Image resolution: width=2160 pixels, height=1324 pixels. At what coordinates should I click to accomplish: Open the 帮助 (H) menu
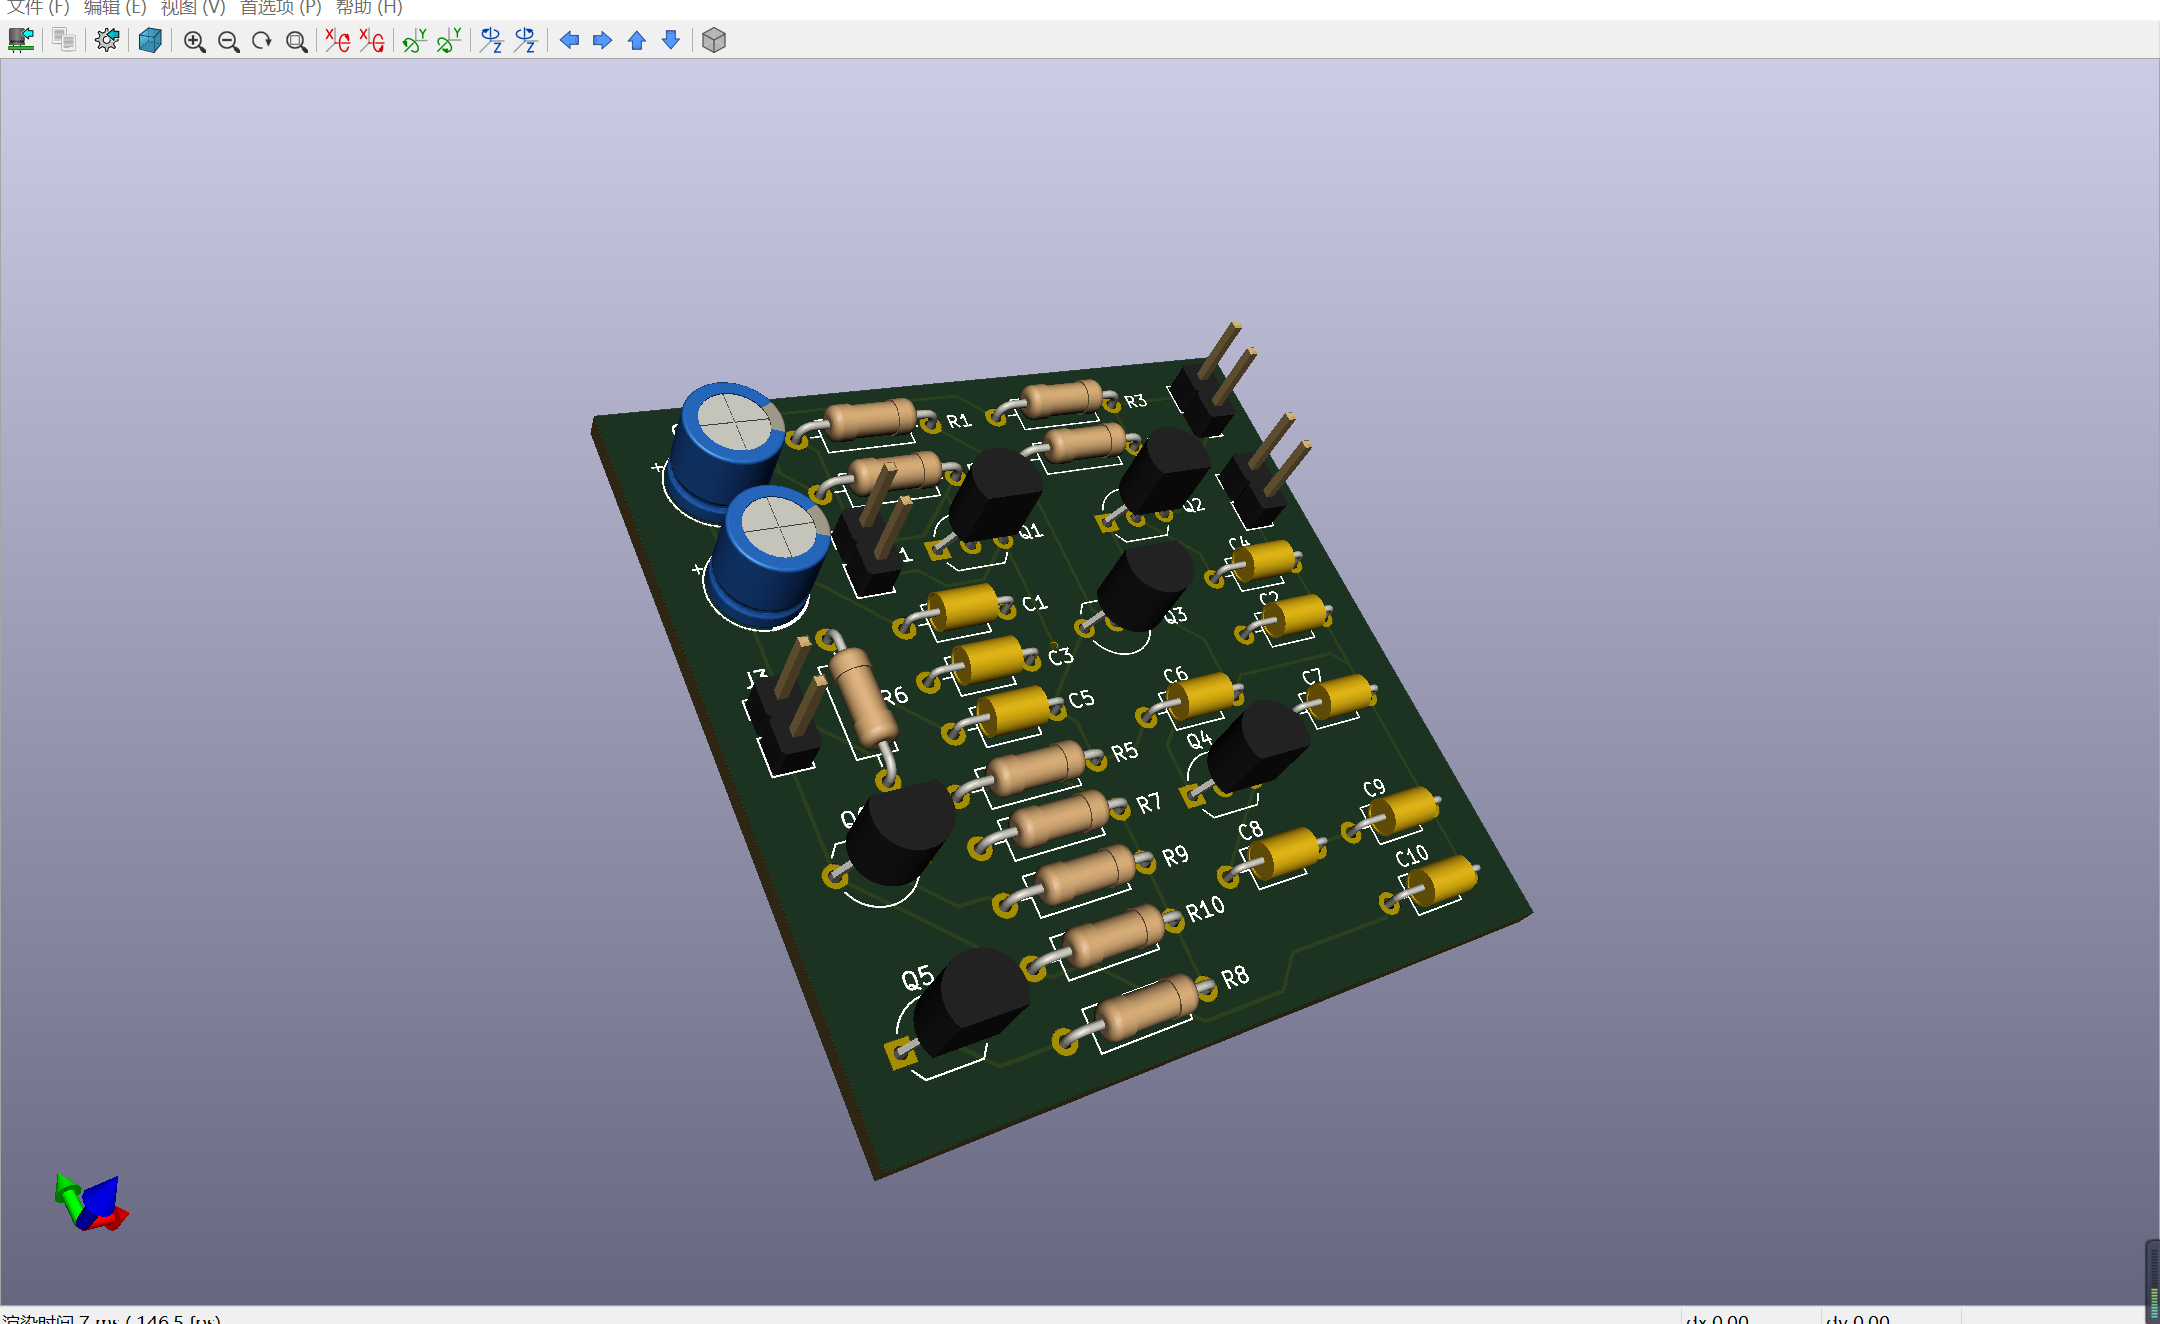(369, 8)
